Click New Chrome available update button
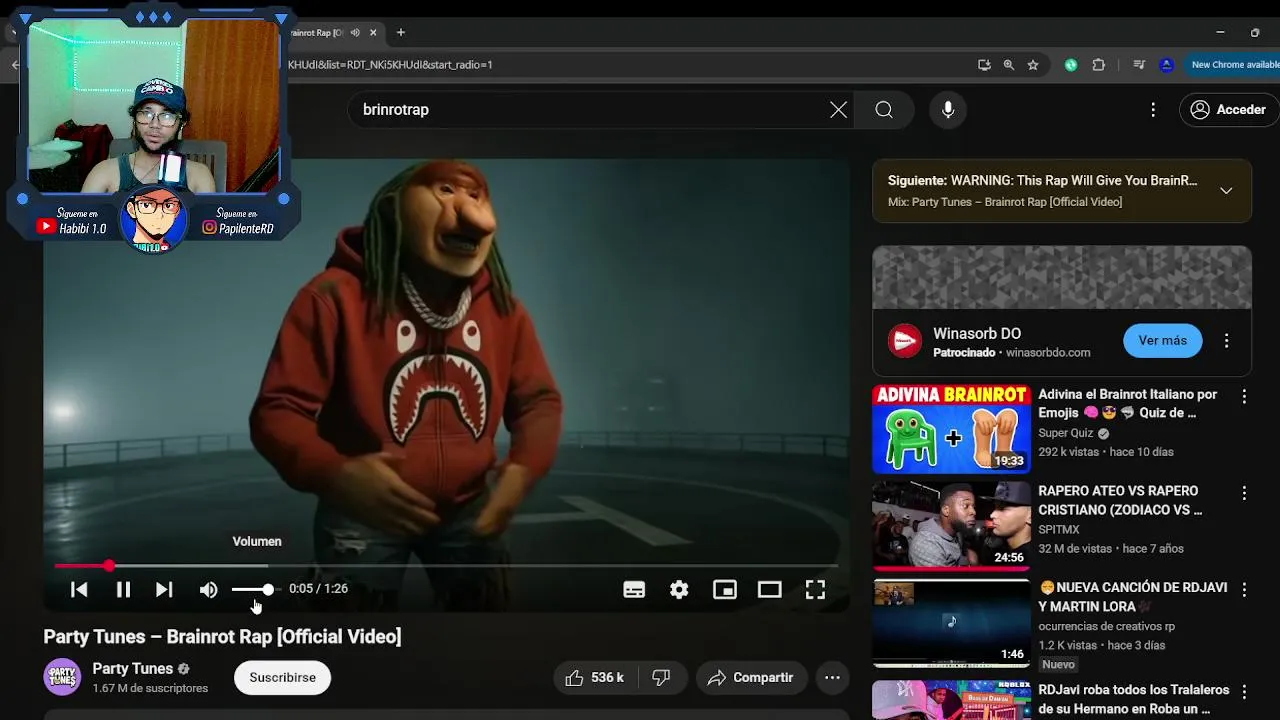1280x720 pixels. point(1234,65)
